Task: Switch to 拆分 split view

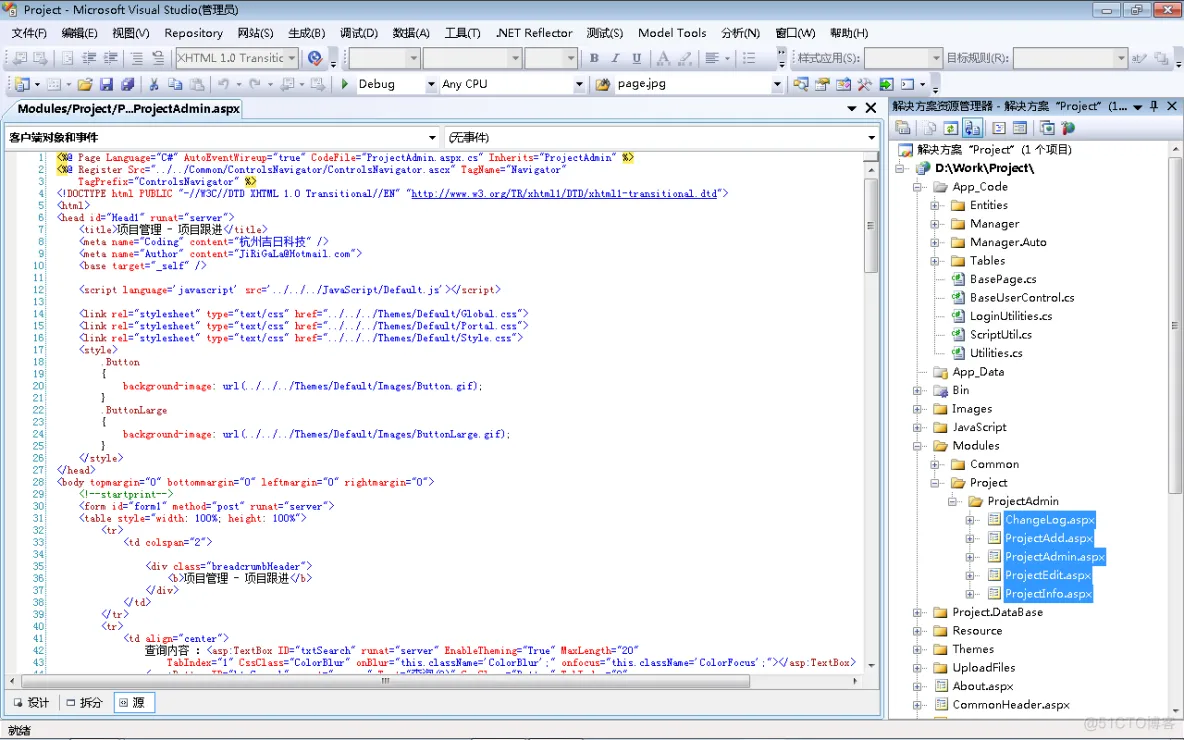Action: 84,703
